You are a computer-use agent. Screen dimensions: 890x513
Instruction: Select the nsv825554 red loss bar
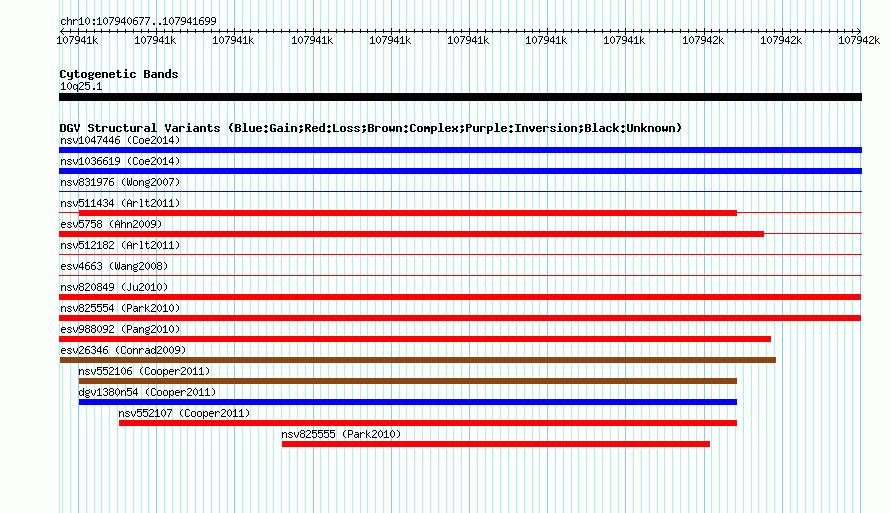(x=460, y=318)
